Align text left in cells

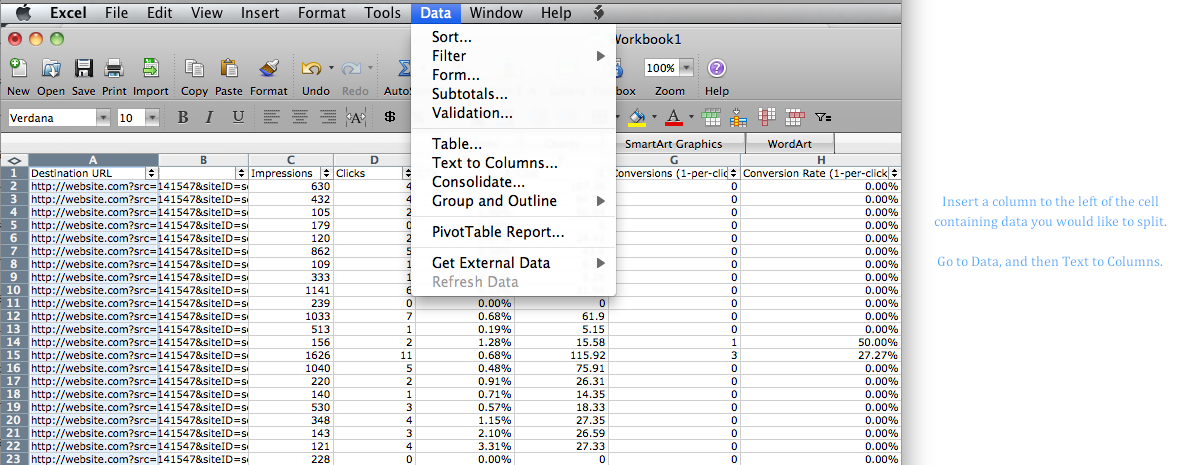click(x=273, y=117)
